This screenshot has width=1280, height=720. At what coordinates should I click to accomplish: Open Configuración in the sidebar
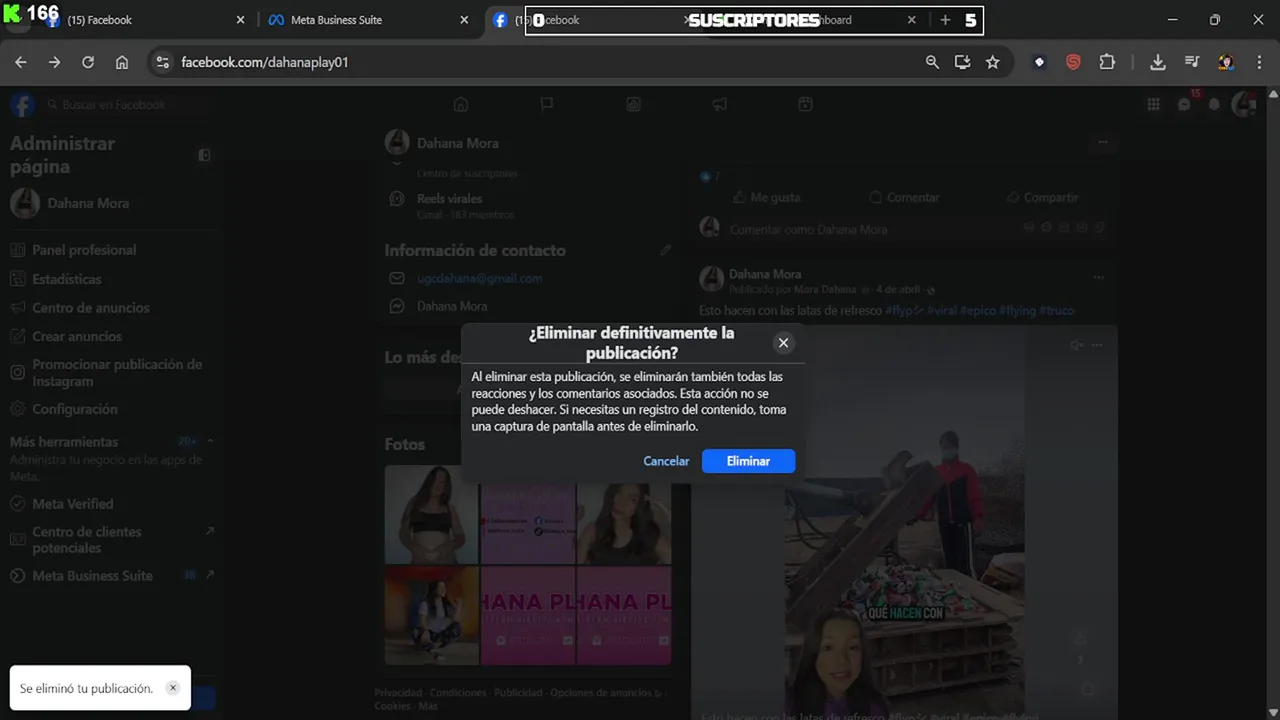click(x=74, y=409)
